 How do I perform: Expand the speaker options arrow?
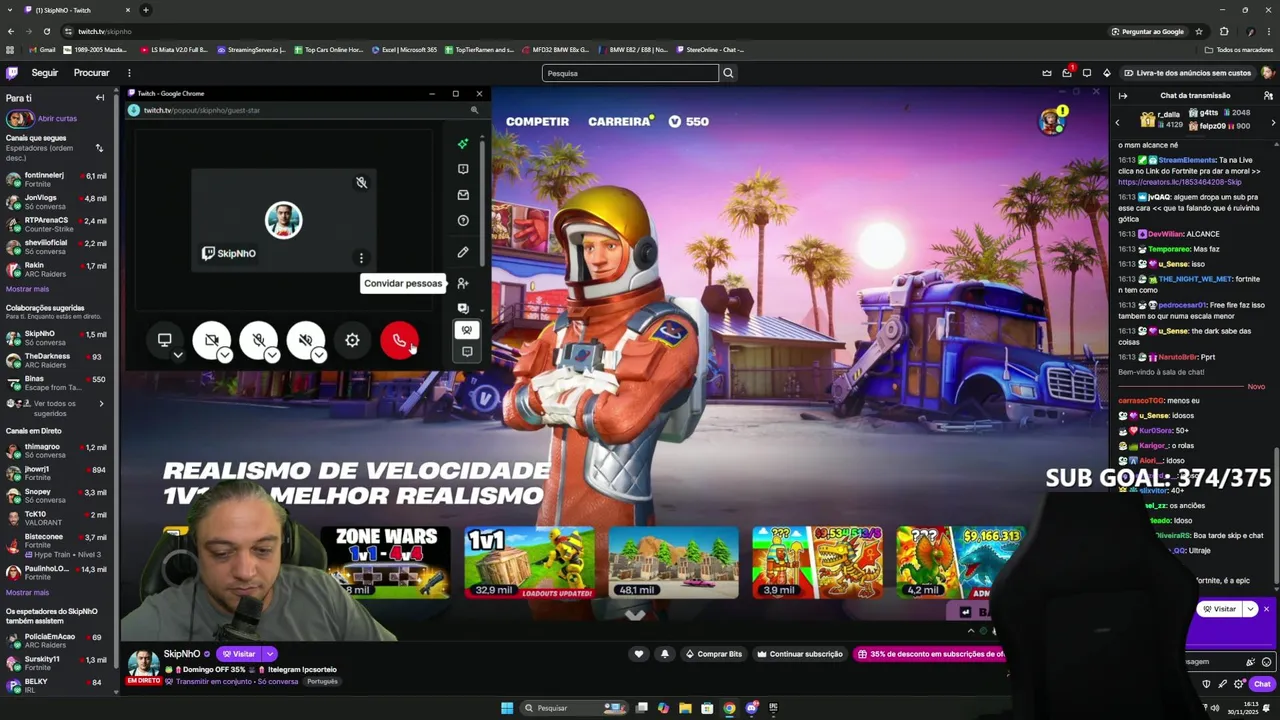(x=319, y=355)
